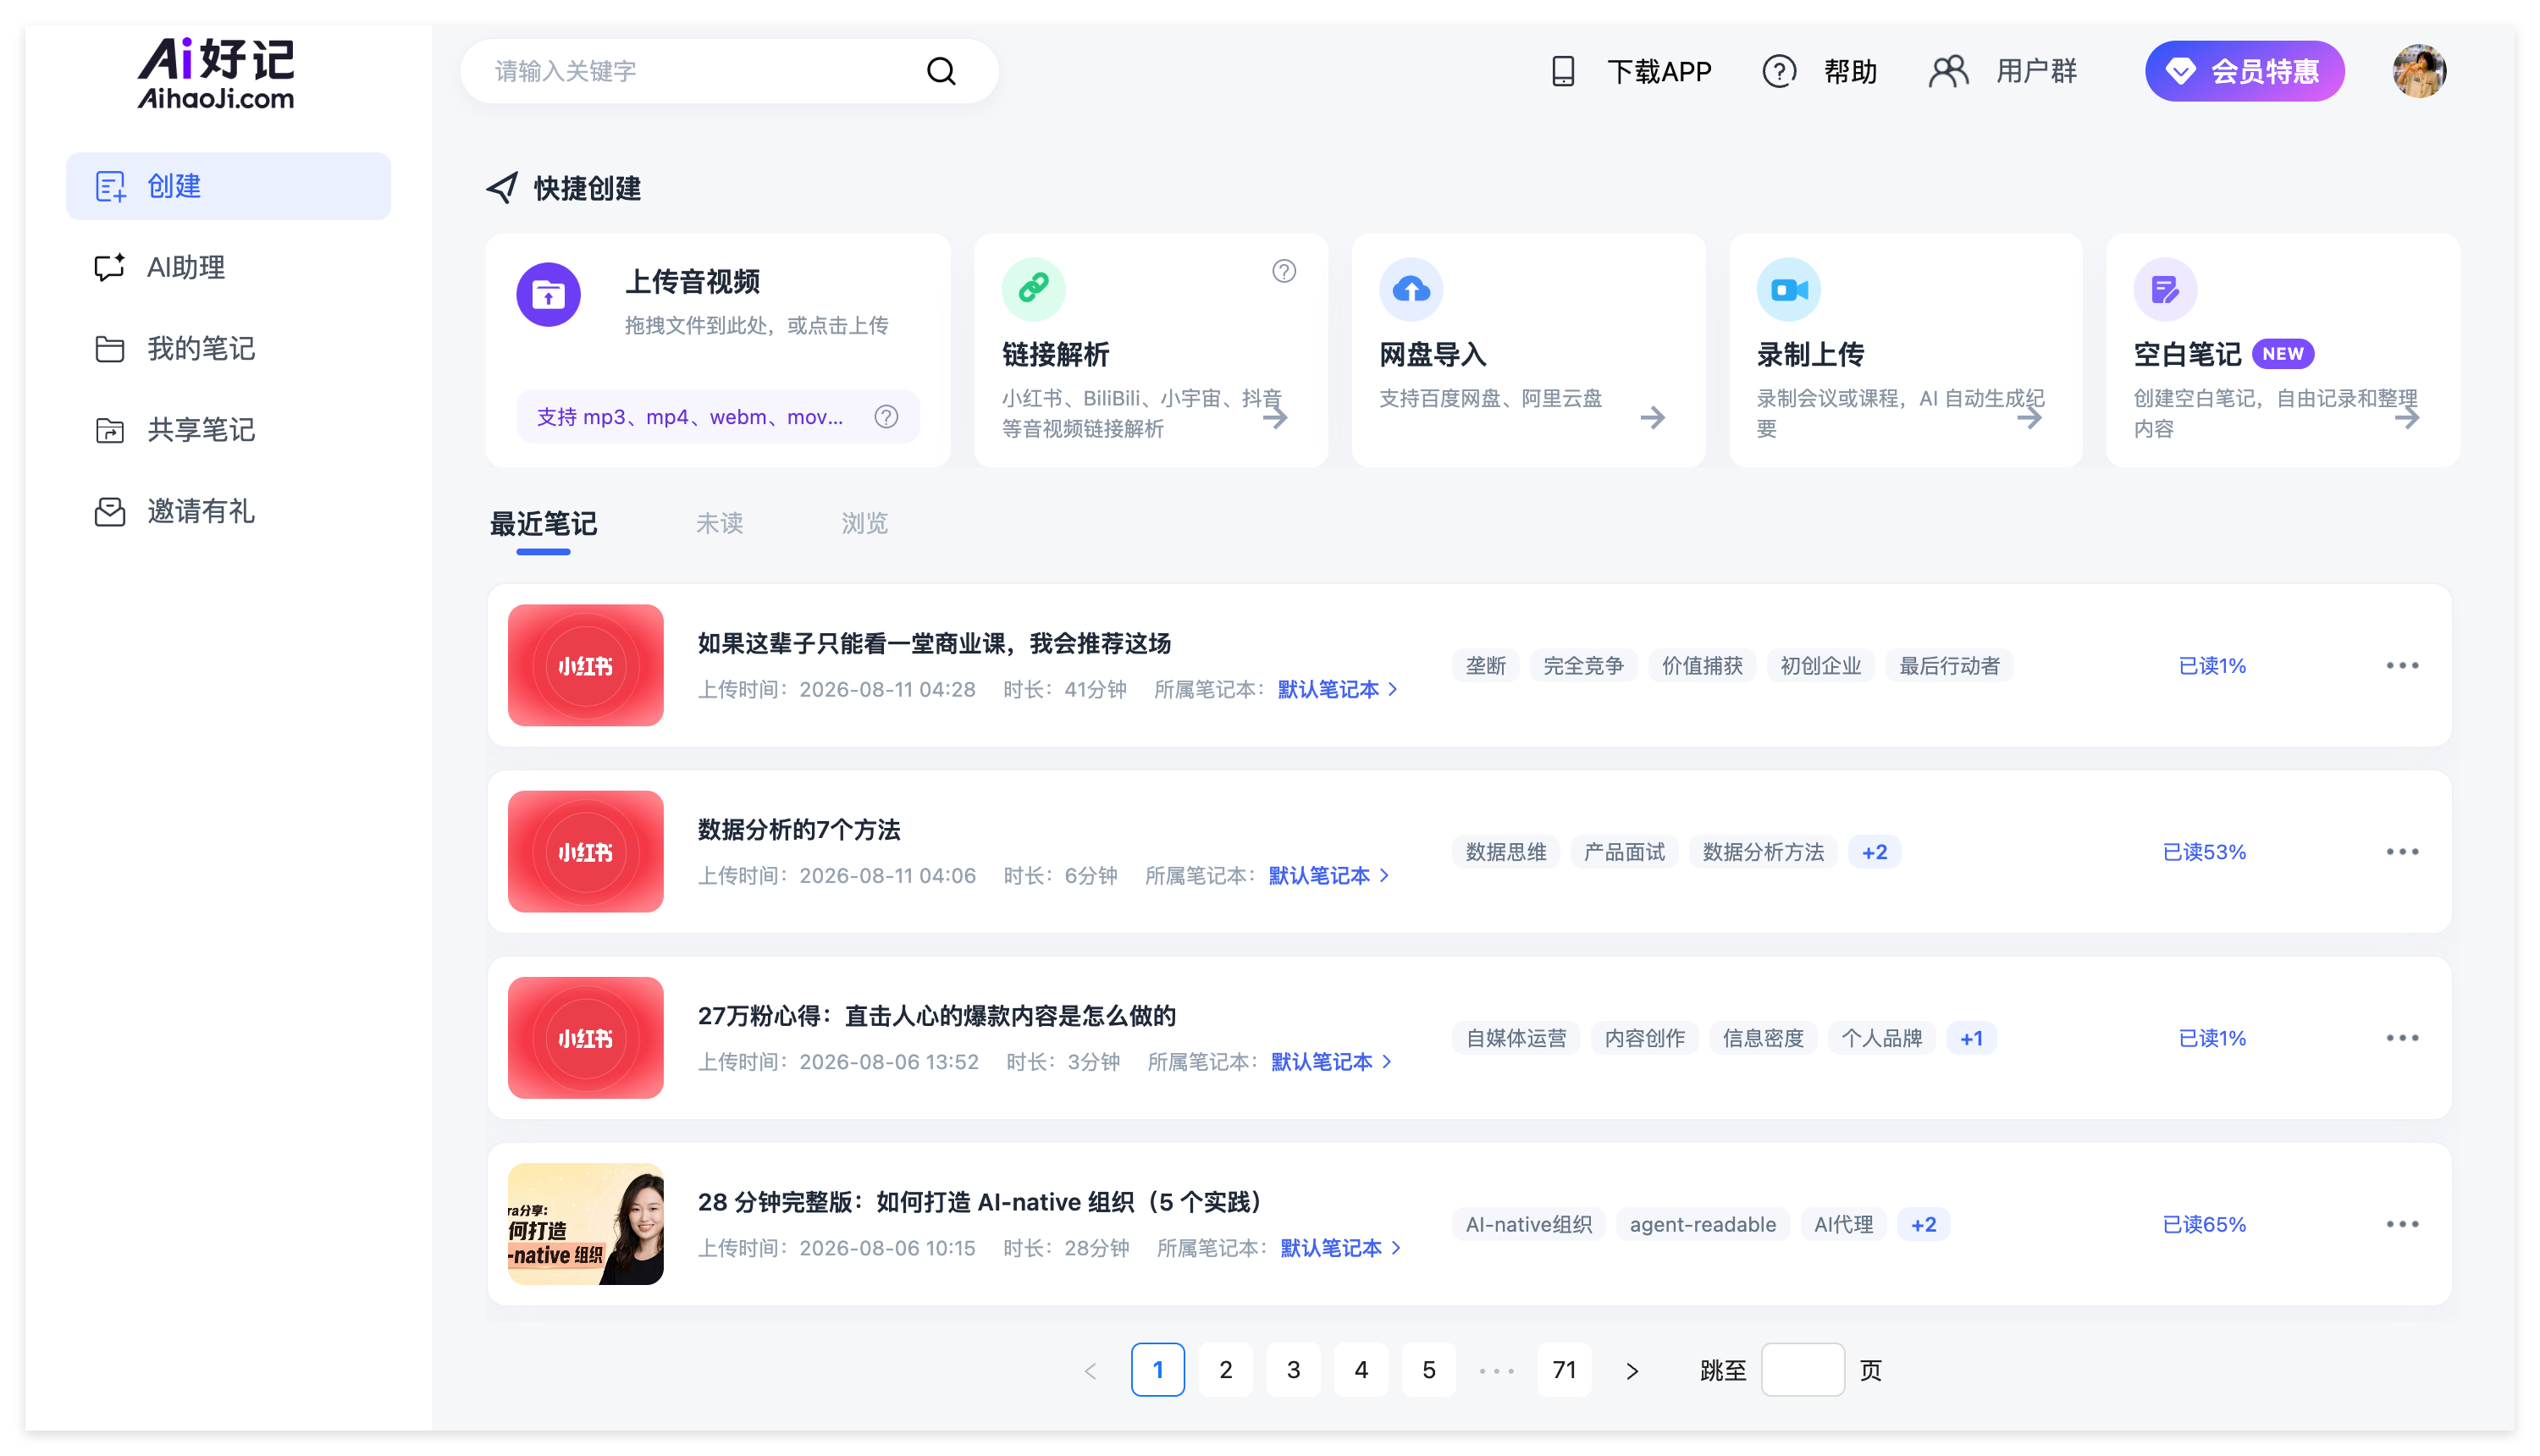Image resolution: width=2540 pixels, height=1456 pixels.
Task: Open the upload audio/video folder icon
Action: point(548,295)
